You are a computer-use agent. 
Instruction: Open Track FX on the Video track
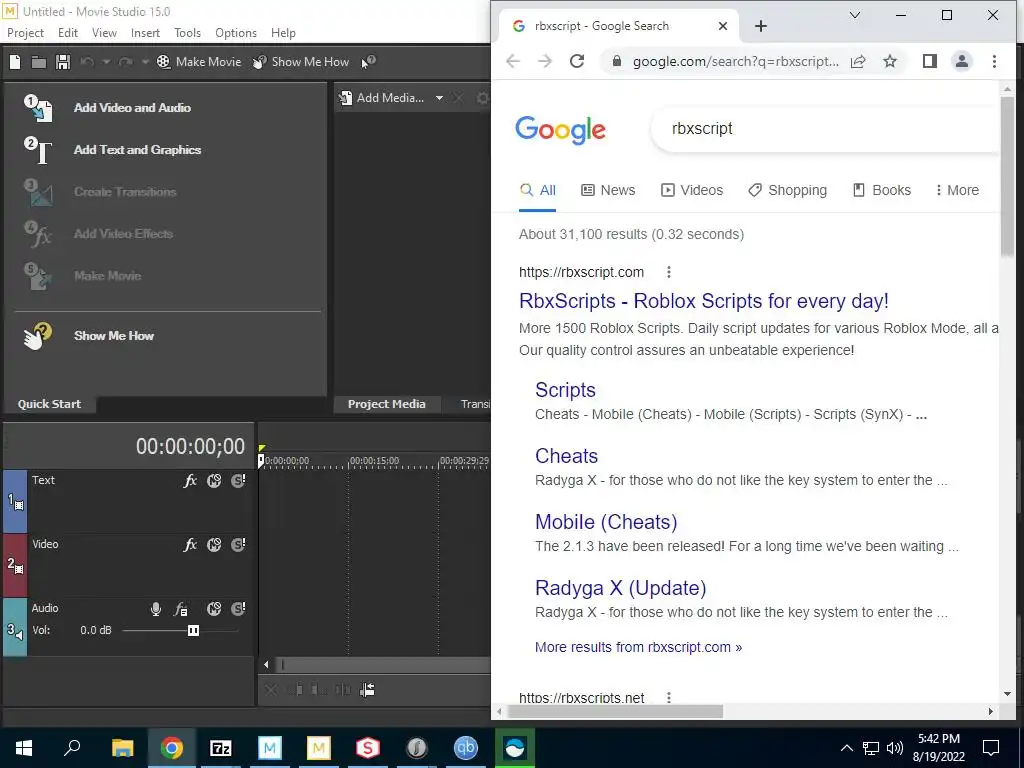pyautogui.click(x=190, y=545)
